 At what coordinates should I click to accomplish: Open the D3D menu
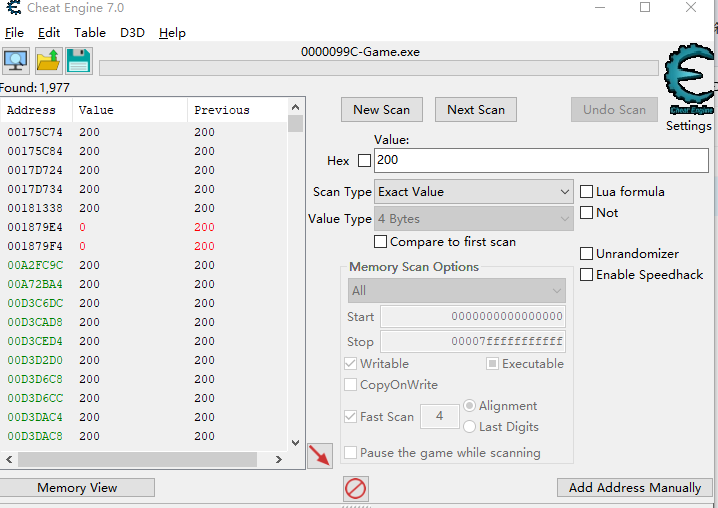pyautogui.click(x=132, y=33)
